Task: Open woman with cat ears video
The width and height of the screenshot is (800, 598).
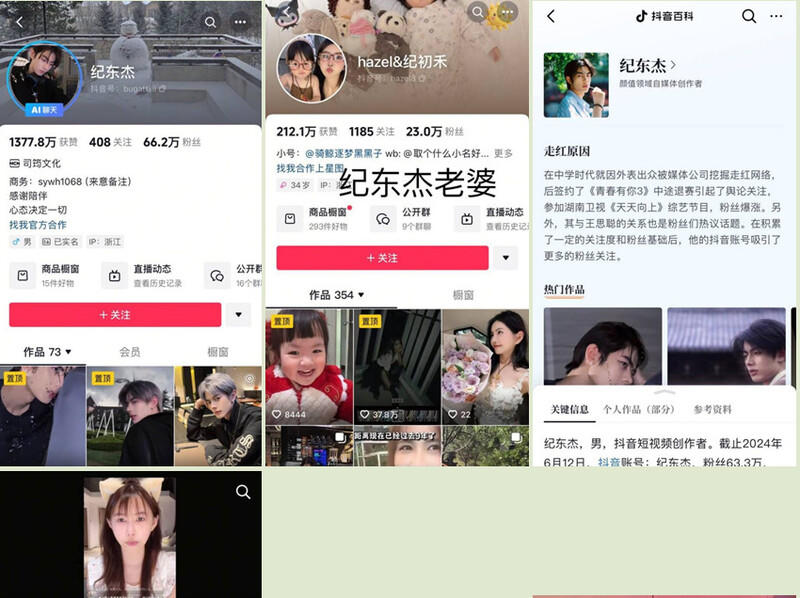Action: [130, 537]
